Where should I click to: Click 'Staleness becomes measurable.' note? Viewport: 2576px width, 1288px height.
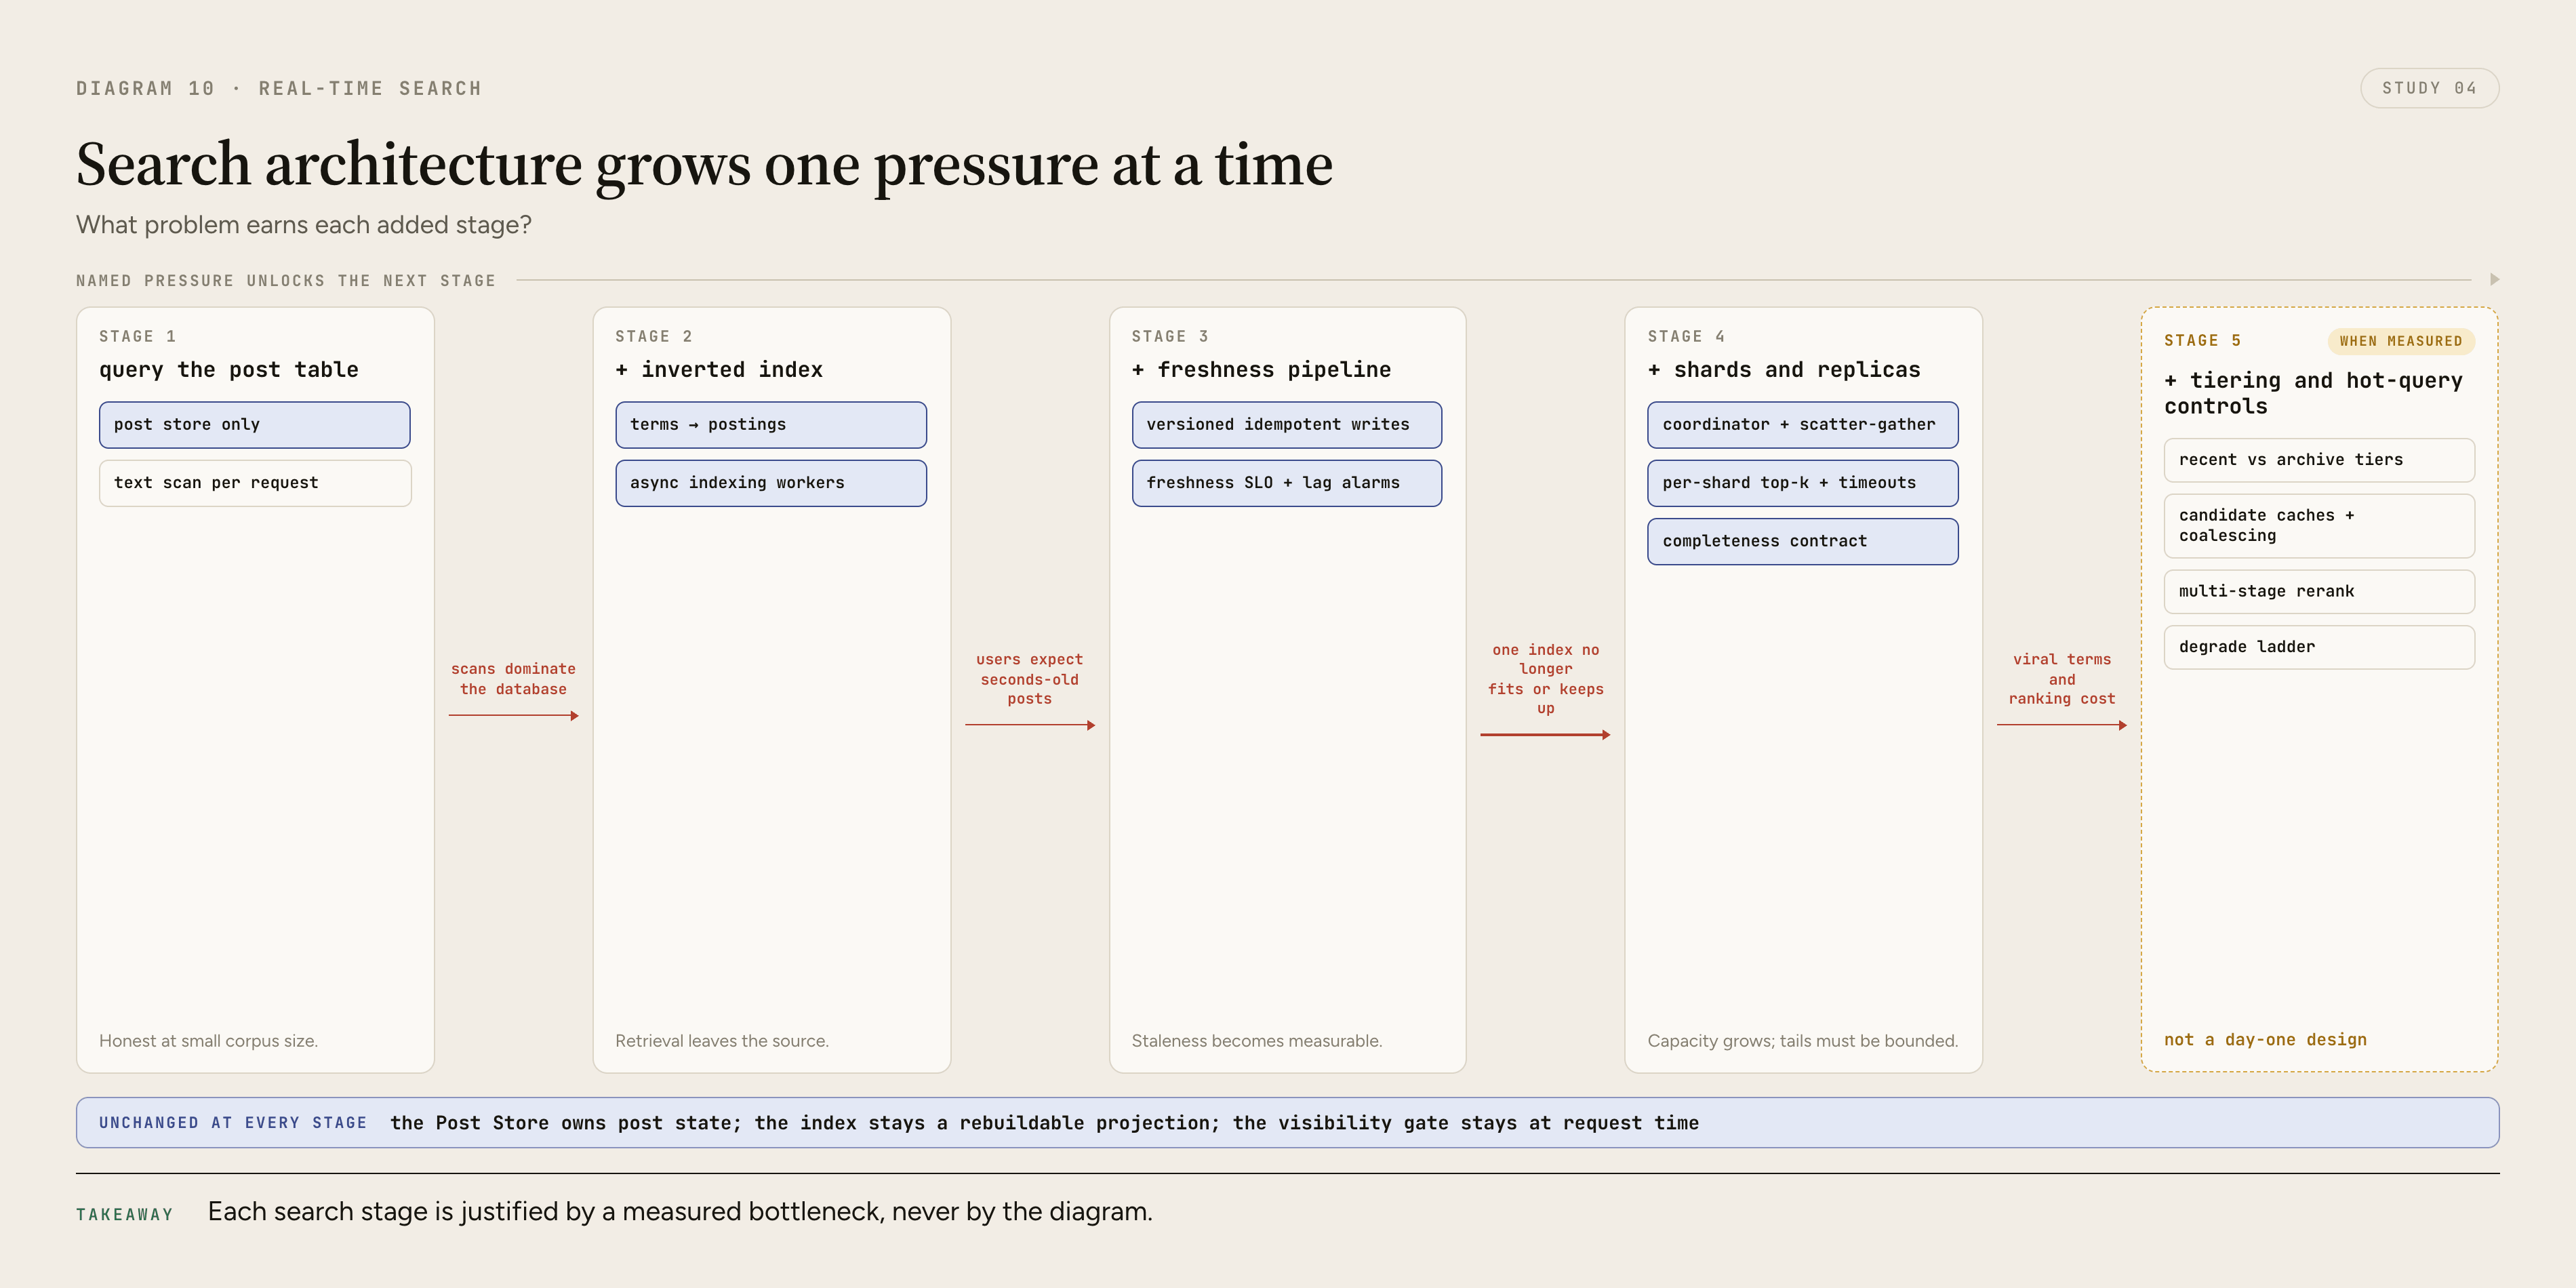(1257, 1041)
